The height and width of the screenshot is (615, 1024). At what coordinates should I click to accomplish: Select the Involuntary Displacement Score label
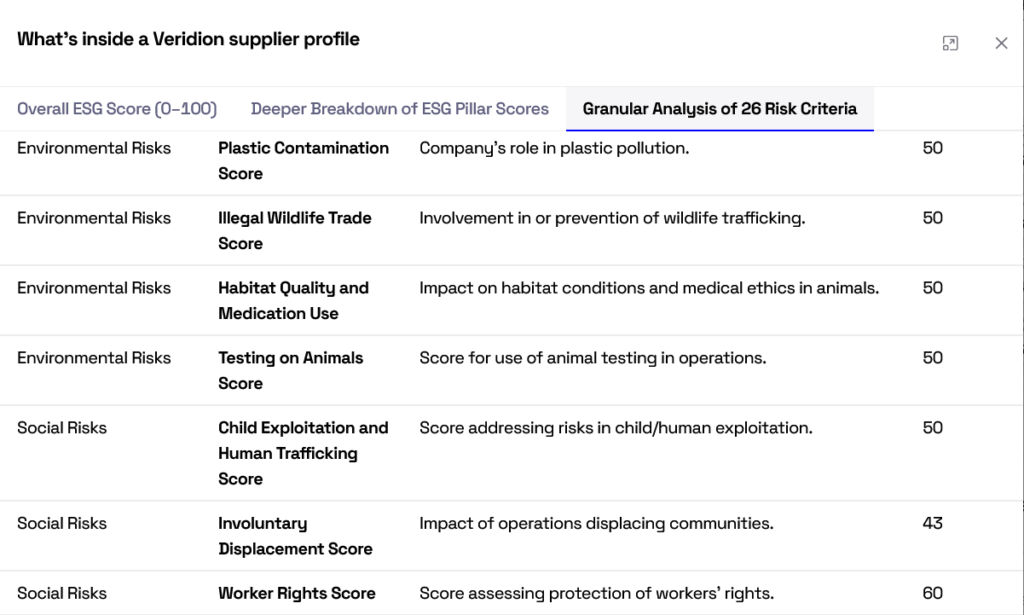(x=295, y=536)
